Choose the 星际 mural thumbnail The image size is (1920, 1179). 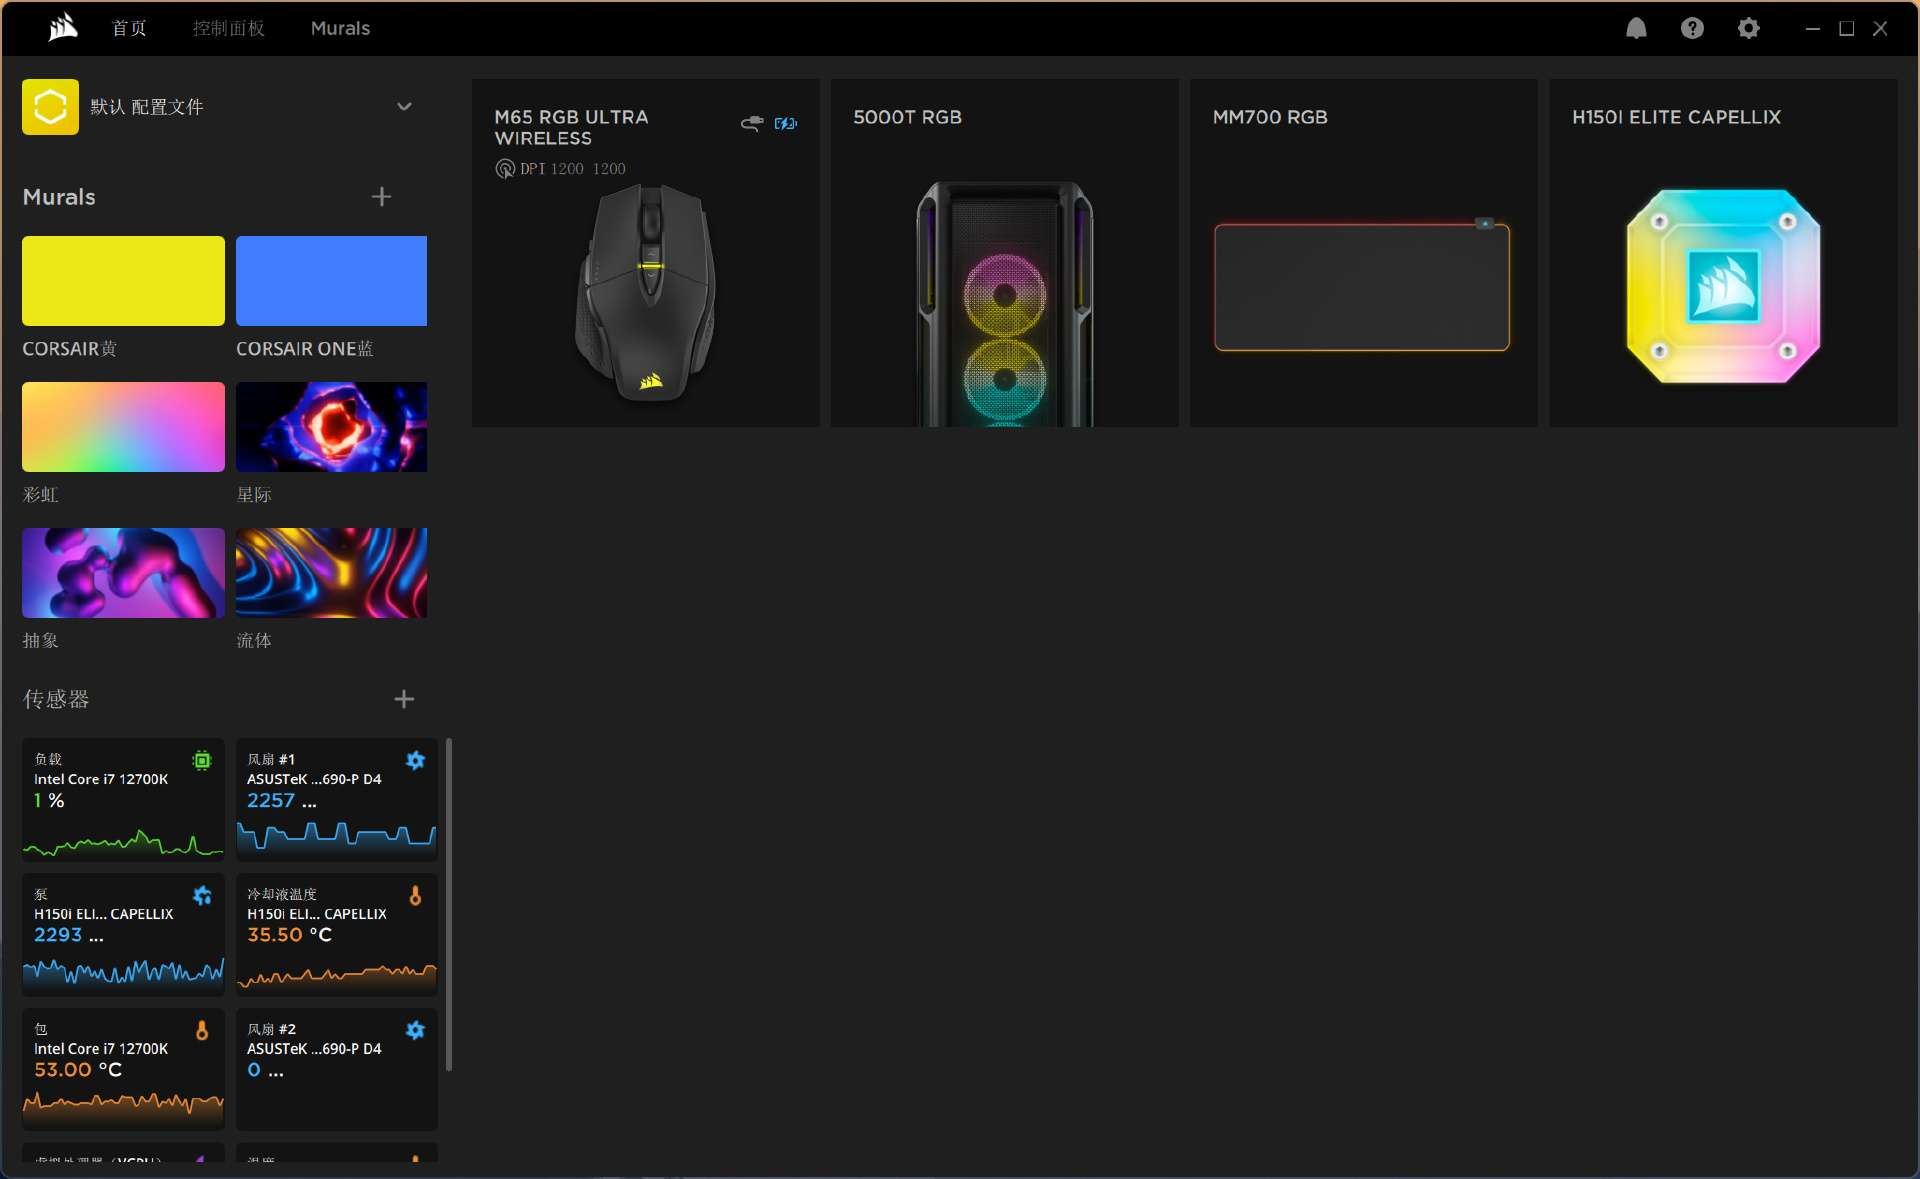coord(331,427)
